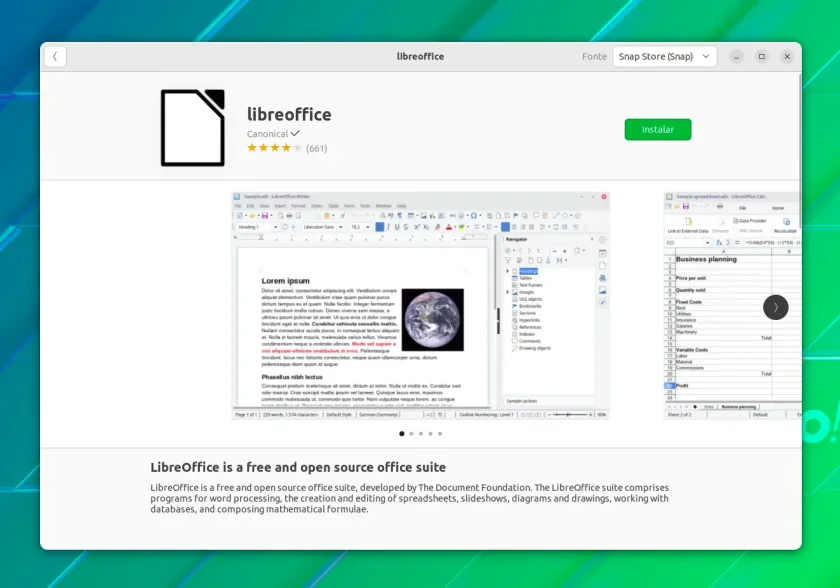840x588 pixels.
Task: Maximize the software store window
Action: pyautogui.click(x=762, y=56)
